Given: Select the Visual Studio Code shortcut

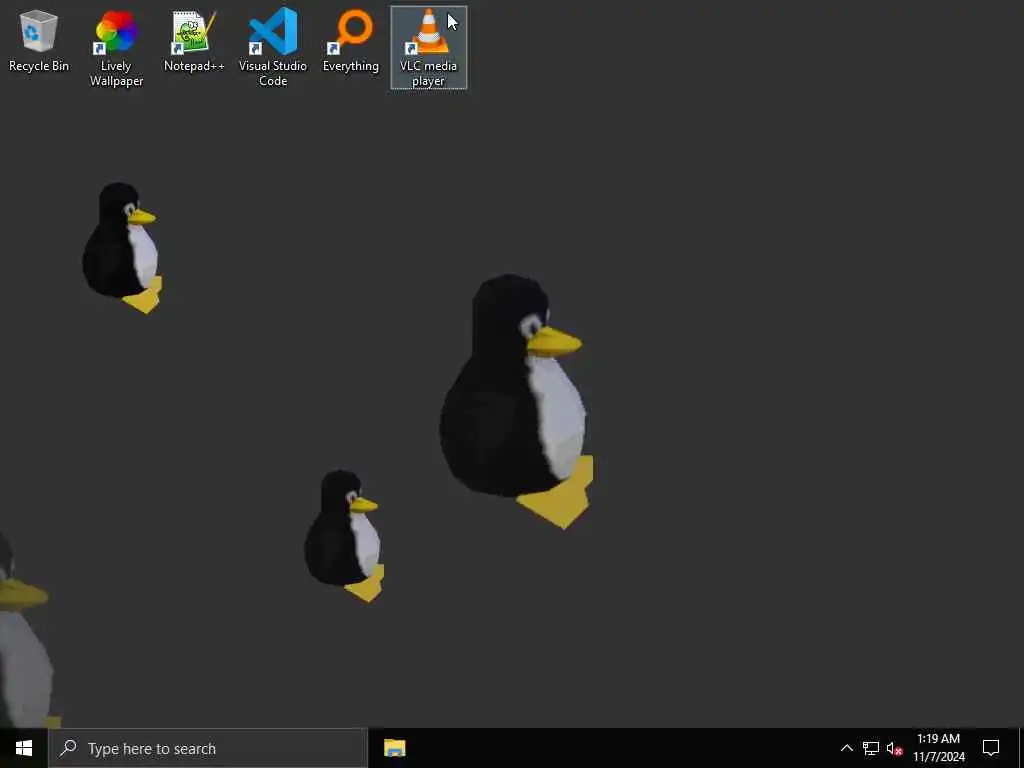Looking at the screenshot, I should (x=272, y=48).
